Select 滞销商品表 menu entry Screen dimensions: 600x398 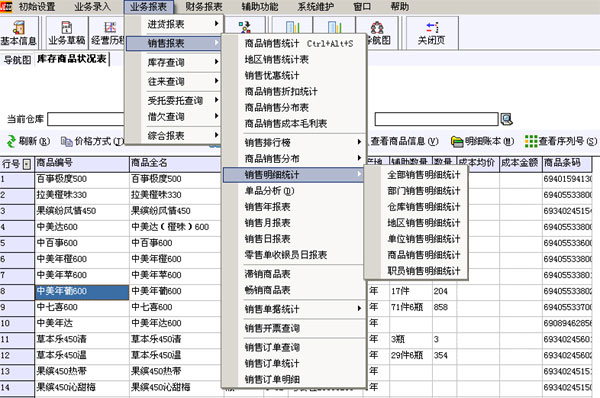[x=293, y=274]
